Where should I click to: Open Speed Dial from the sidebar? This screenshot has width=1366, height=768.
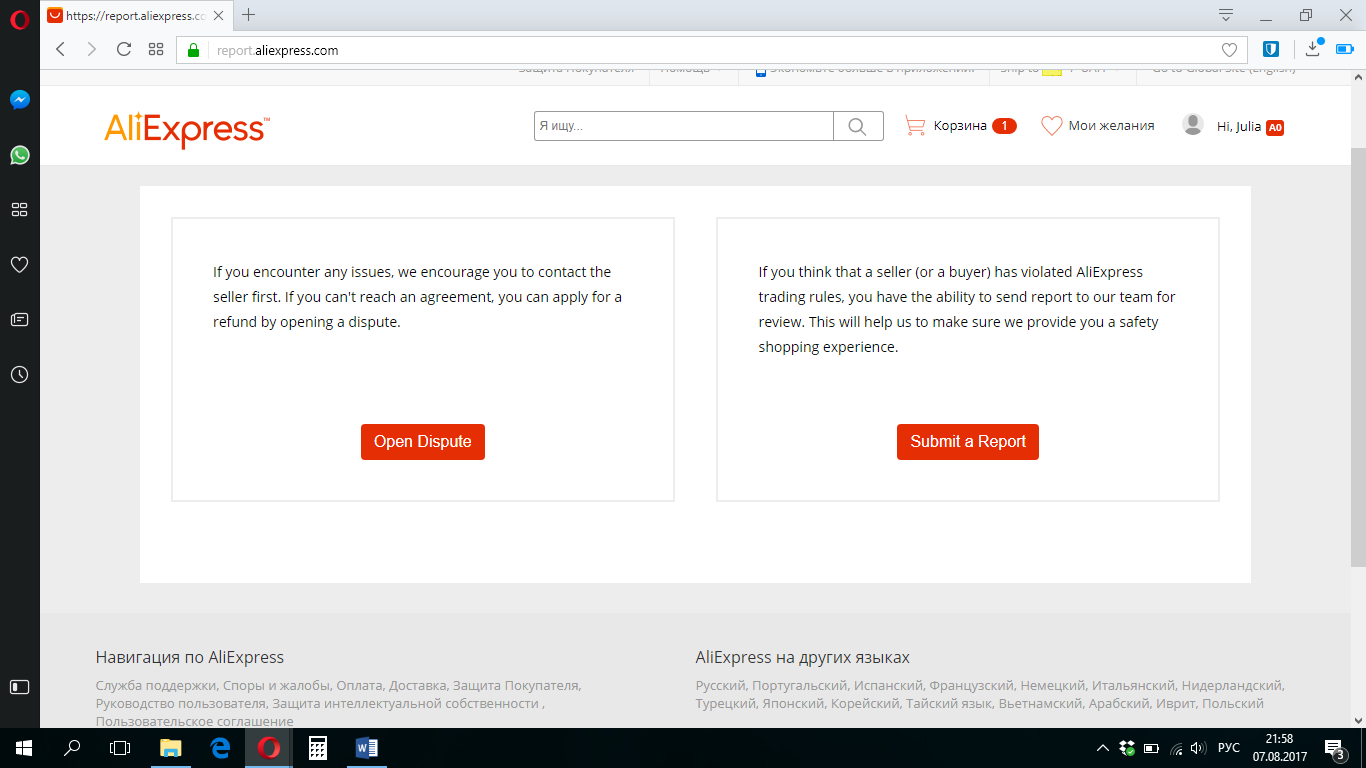tap(19, 210)
